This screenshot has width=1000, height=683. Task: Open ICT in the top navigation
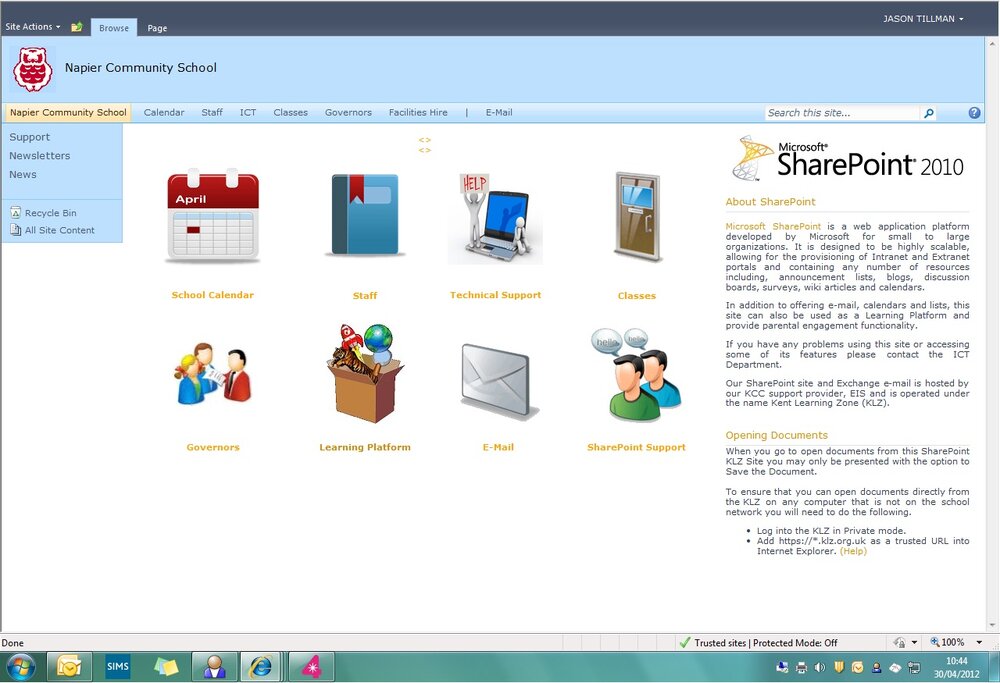pyautogui.click(x=247, y=112)
